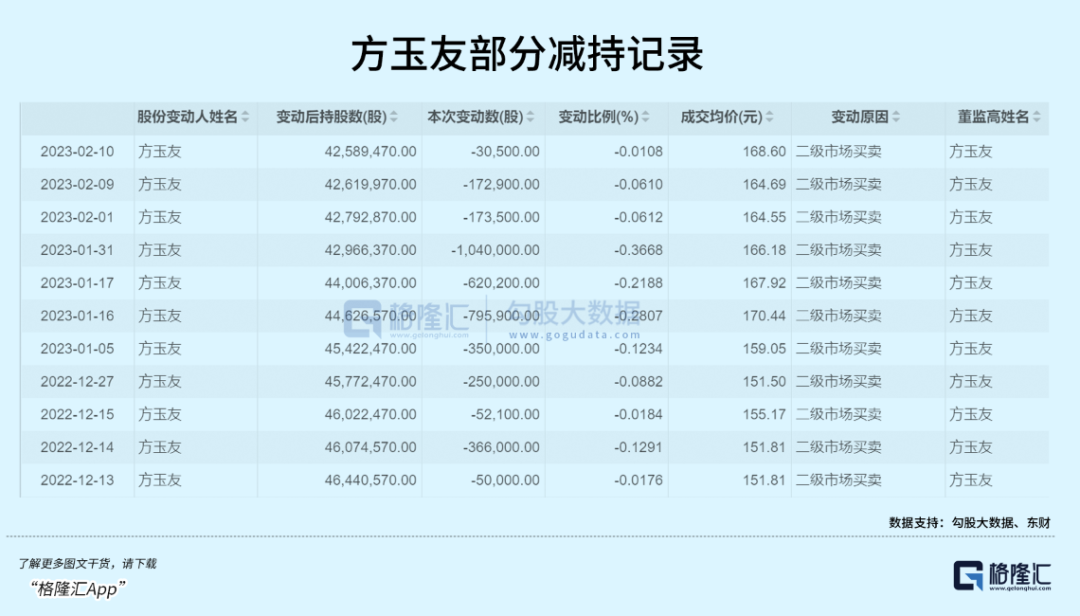Click the title 方玉友部分减持记录
This screenshot has width=1080, height=616.
[528, 54]
